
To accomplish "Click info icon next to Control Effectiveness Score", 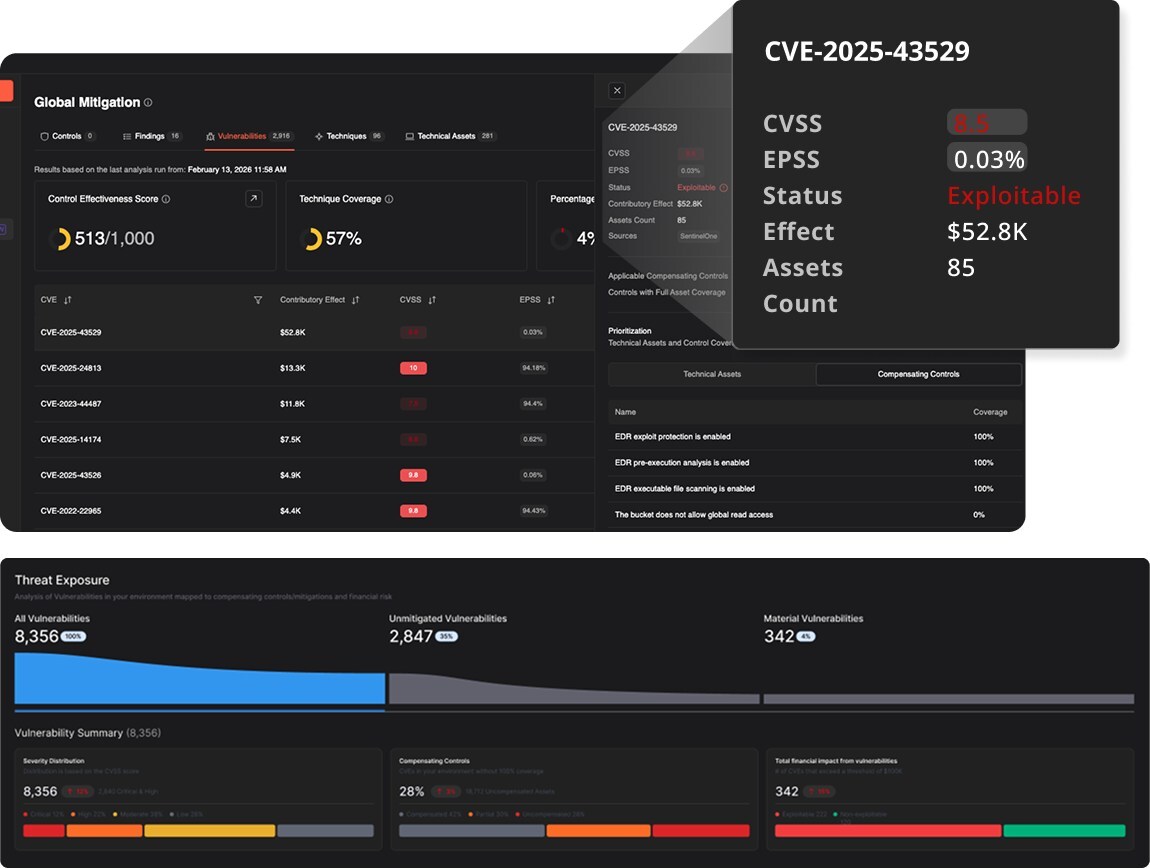I will tap(166, 199).
